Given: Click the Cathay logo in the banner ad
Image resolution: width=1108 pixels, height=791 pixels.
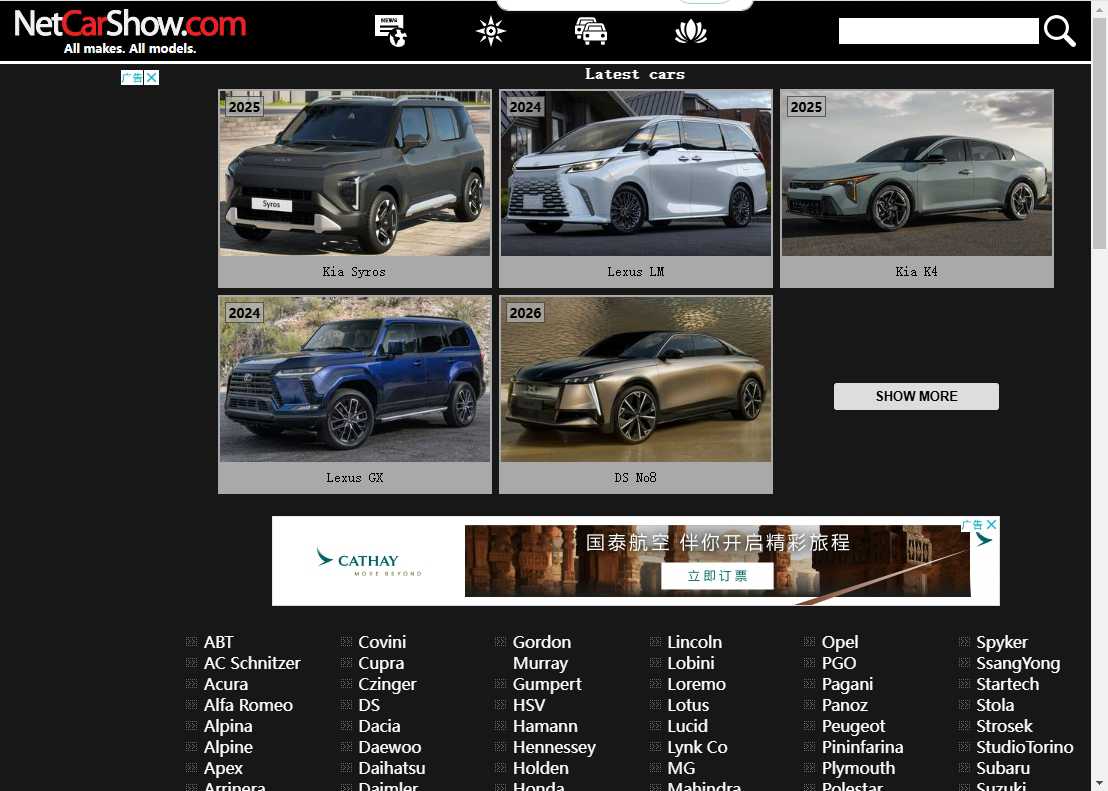Looking at the screenshot, I should [x=367, y=561].
